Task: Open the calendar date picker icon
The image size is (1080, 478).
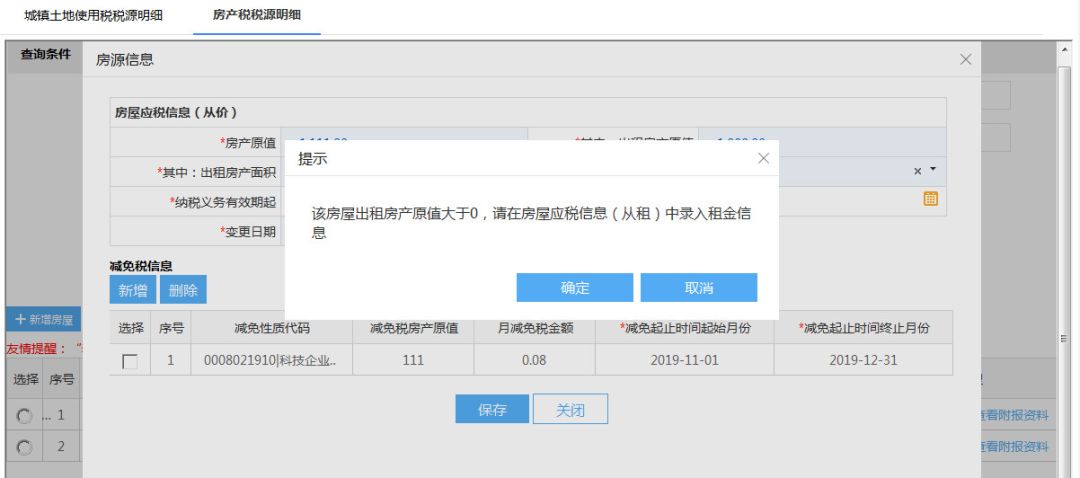Action: click(x=931, y=198)
